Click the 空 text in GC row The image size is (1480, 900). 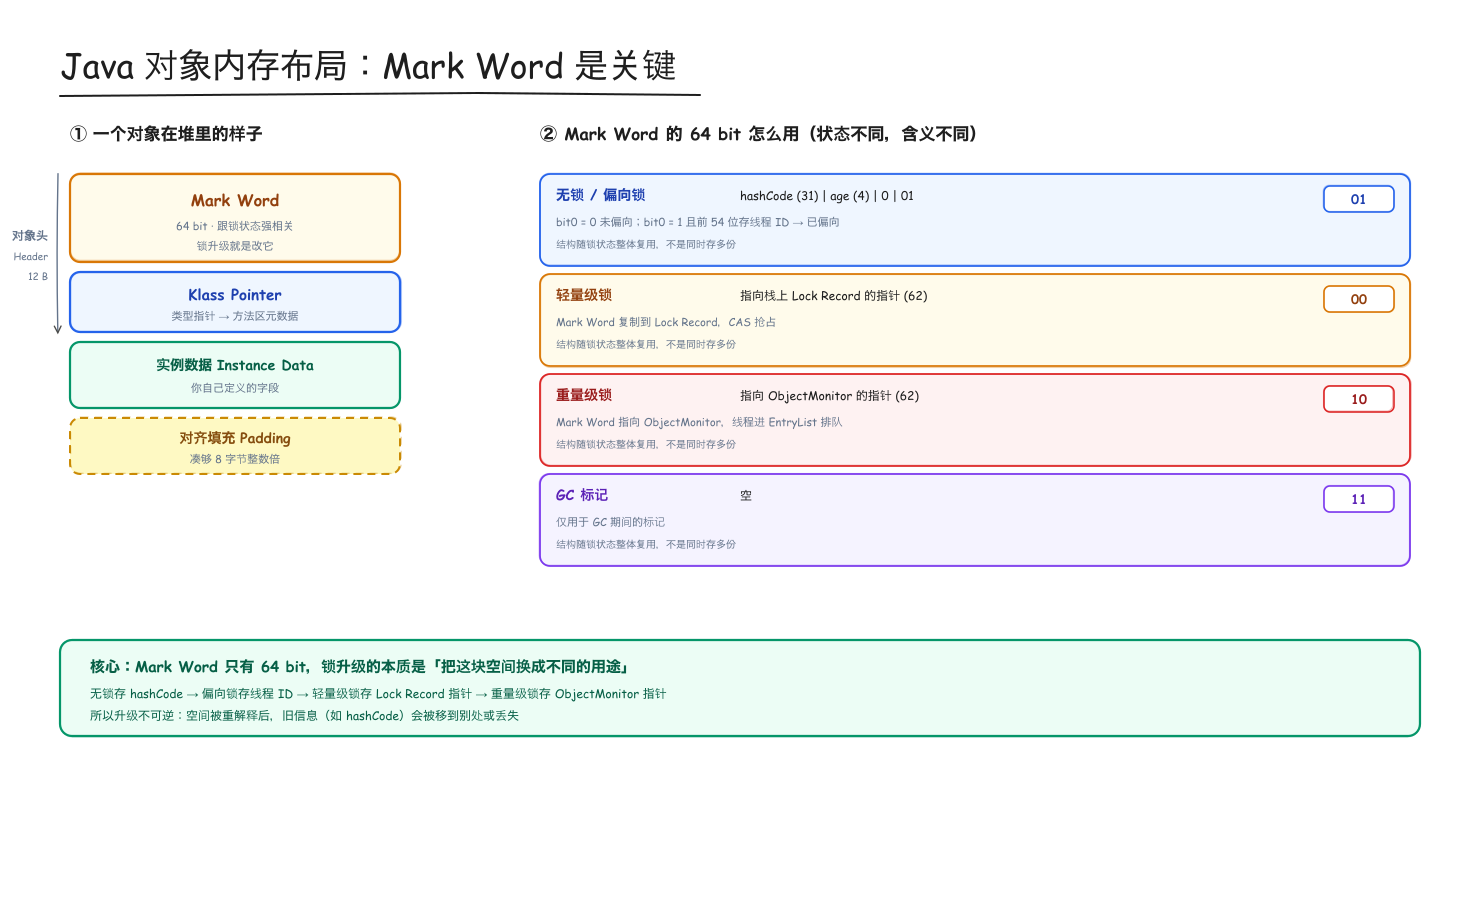tap(746, 496)
